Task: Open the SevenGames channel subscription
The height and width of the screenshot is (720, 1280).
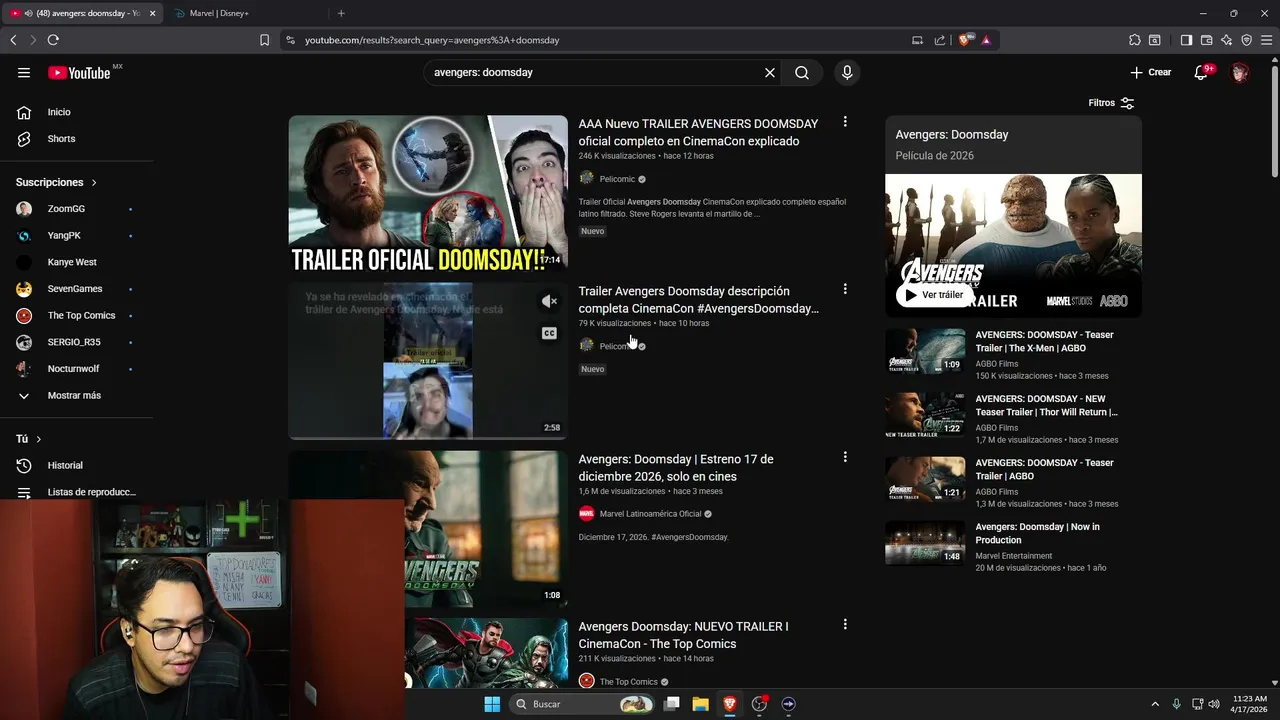Action: tap(77, 289)
